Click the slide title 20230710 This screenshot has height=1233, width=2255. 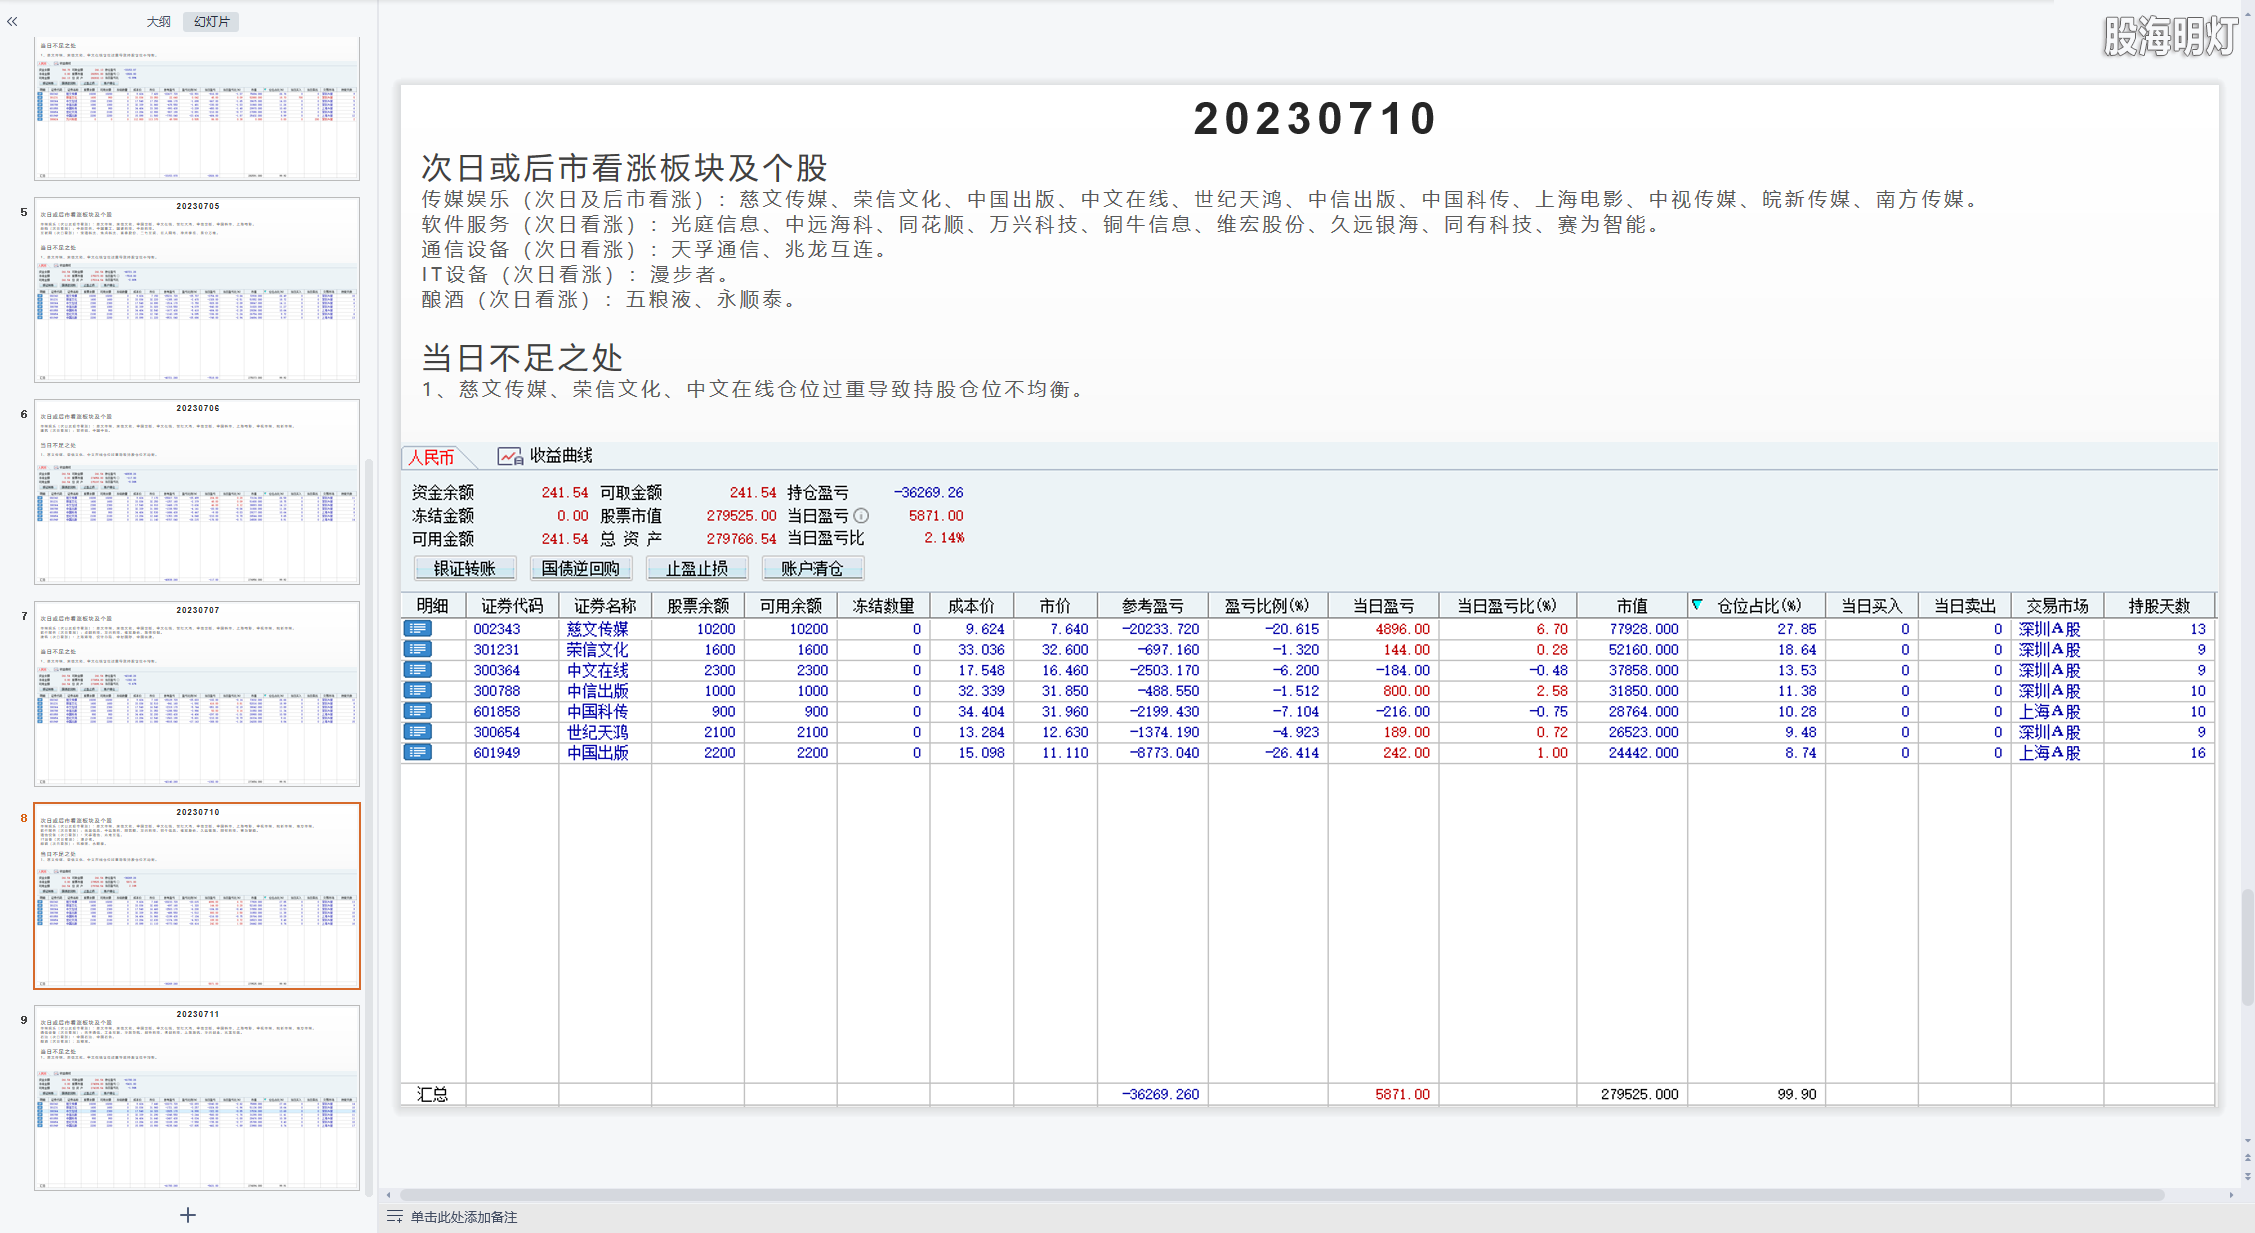1316,119
